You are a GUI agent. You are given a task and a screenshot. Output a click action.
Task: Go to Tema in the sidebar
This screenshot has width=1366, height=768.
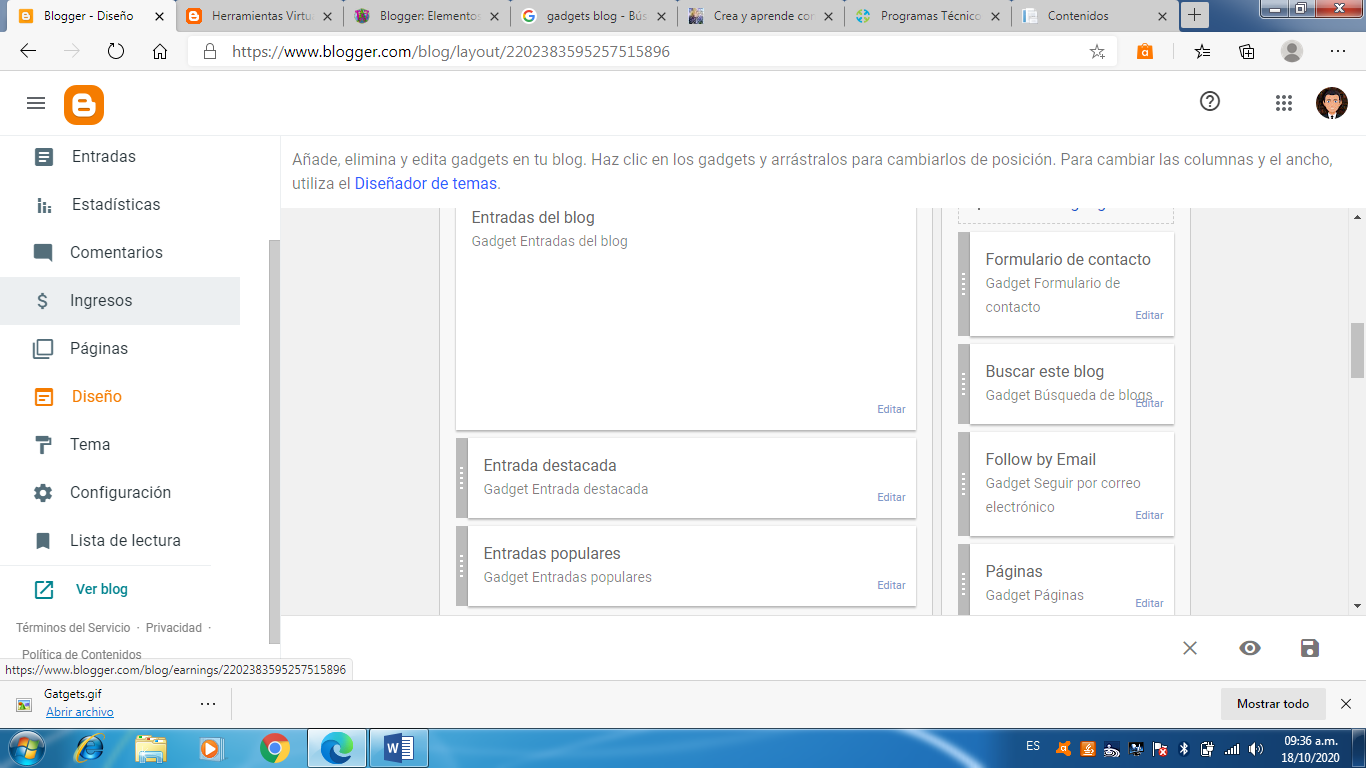[90, 445]
